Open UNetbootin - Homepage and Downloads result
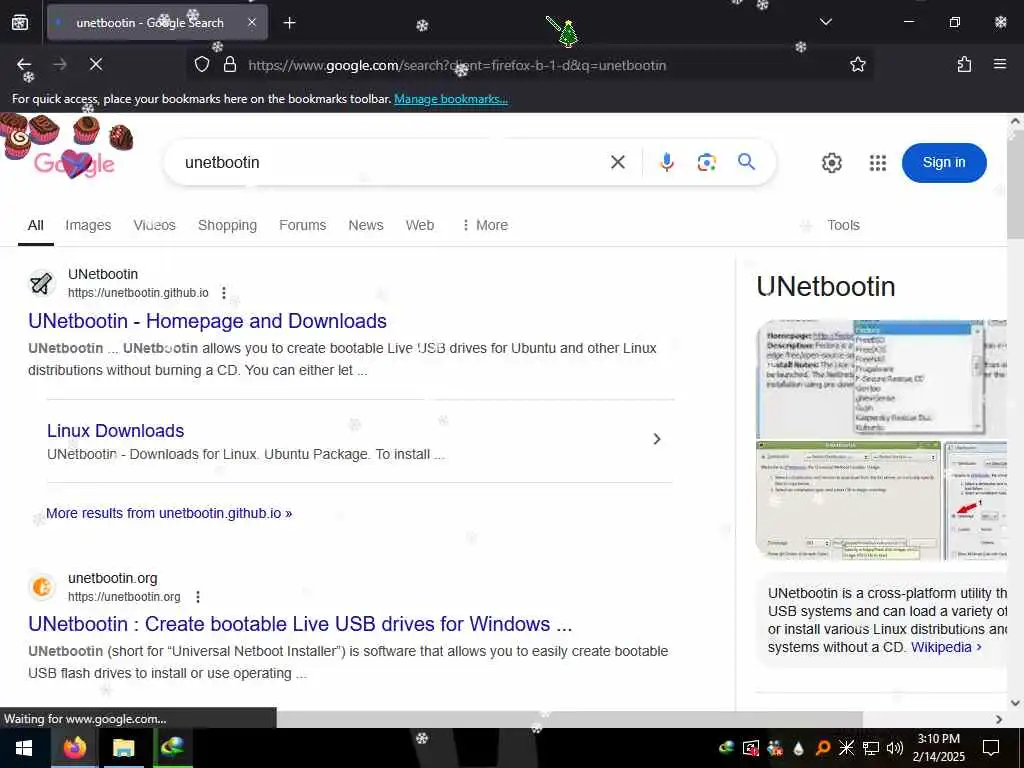The width and height of the screenshot is (1024, 768). pyautogui.click(x=208, y=321)
